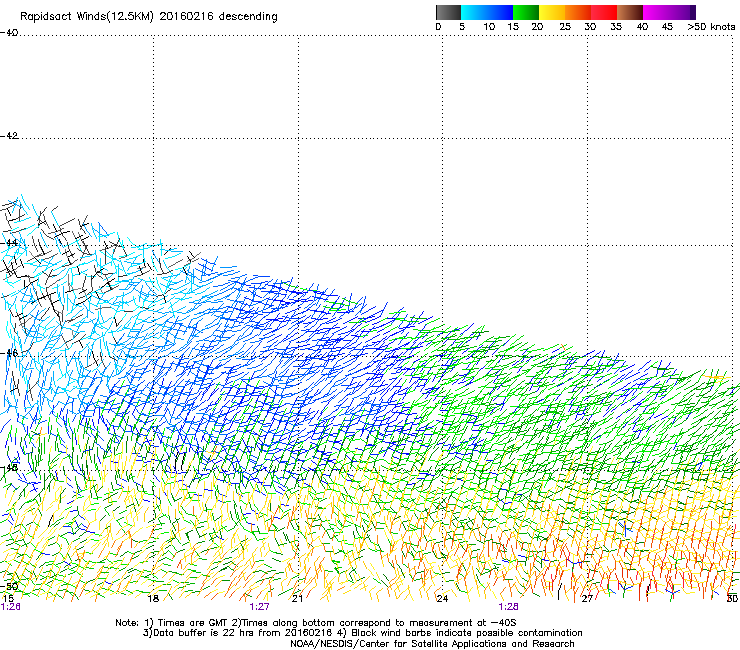Click the dark purple 45-50 knots color segment

click(x=682, y=12)
